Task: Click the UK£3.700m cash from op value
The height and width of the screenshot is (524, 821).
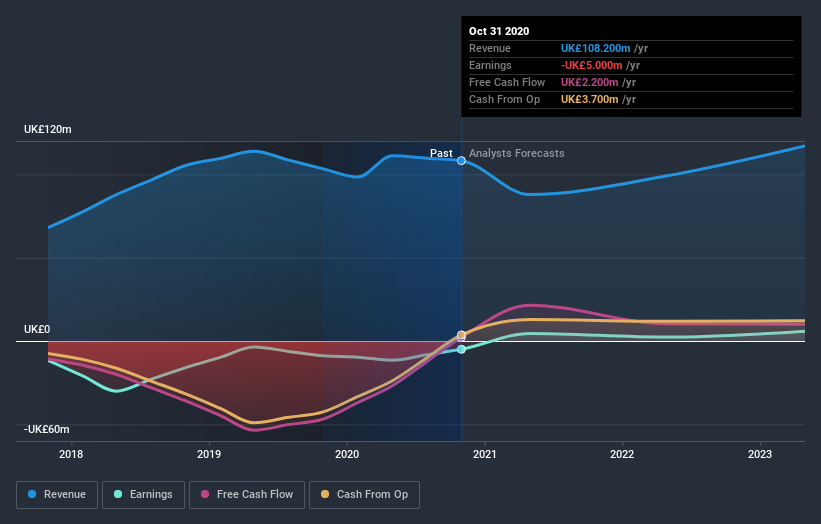Action: (x=590, y=99)
